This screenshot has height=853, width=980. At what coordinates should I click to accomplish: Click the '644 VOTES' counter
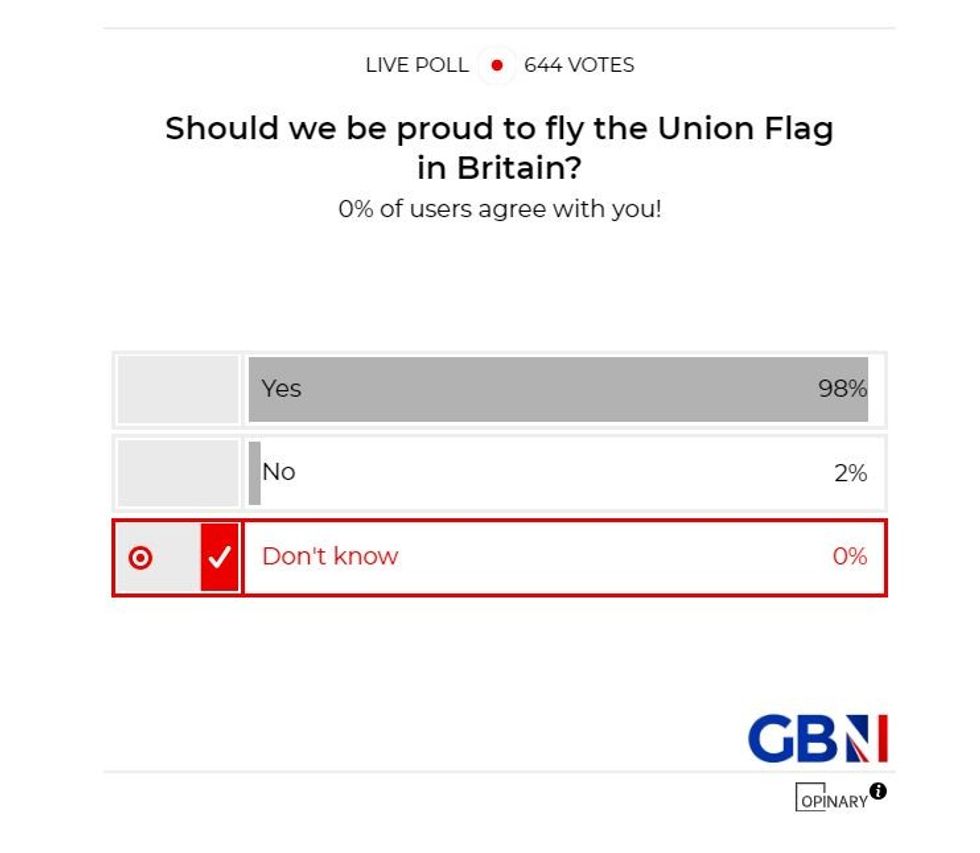(579, 66)
